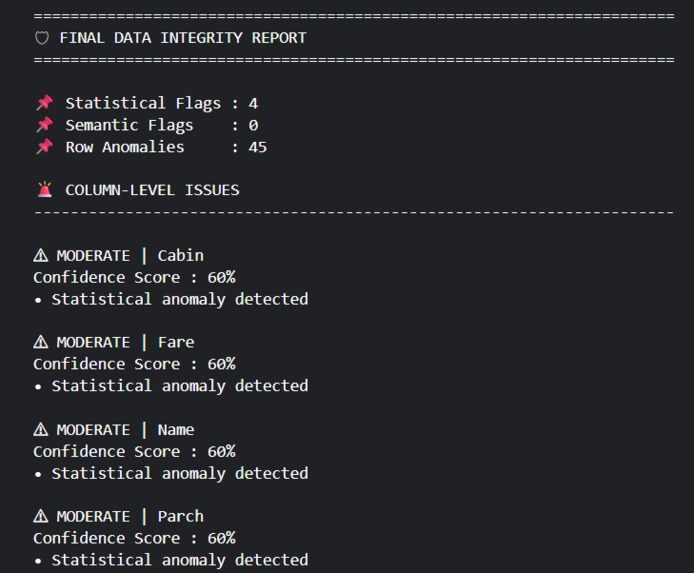Click the Confidence Score line under Parch

tap(135, 538)
